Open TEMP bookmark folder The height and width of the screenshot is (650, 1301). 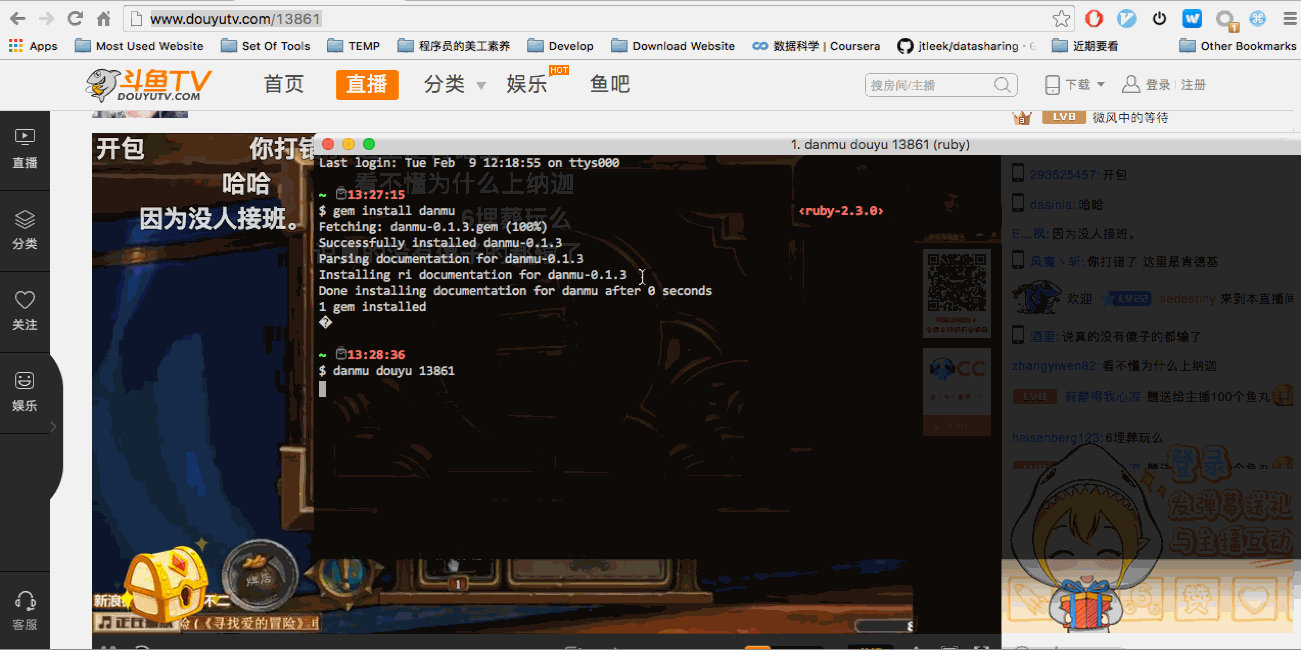tap(354, 46)
